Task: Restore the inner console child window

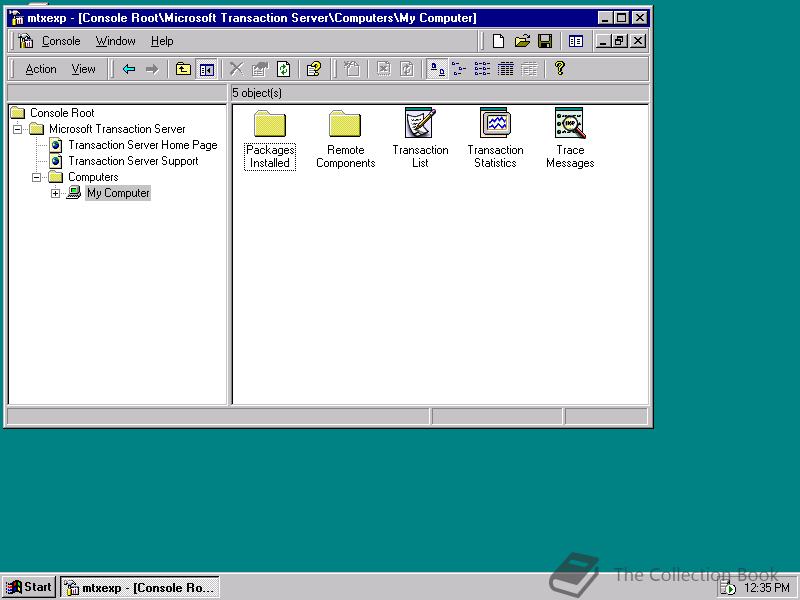Action: tap(620, 41)
